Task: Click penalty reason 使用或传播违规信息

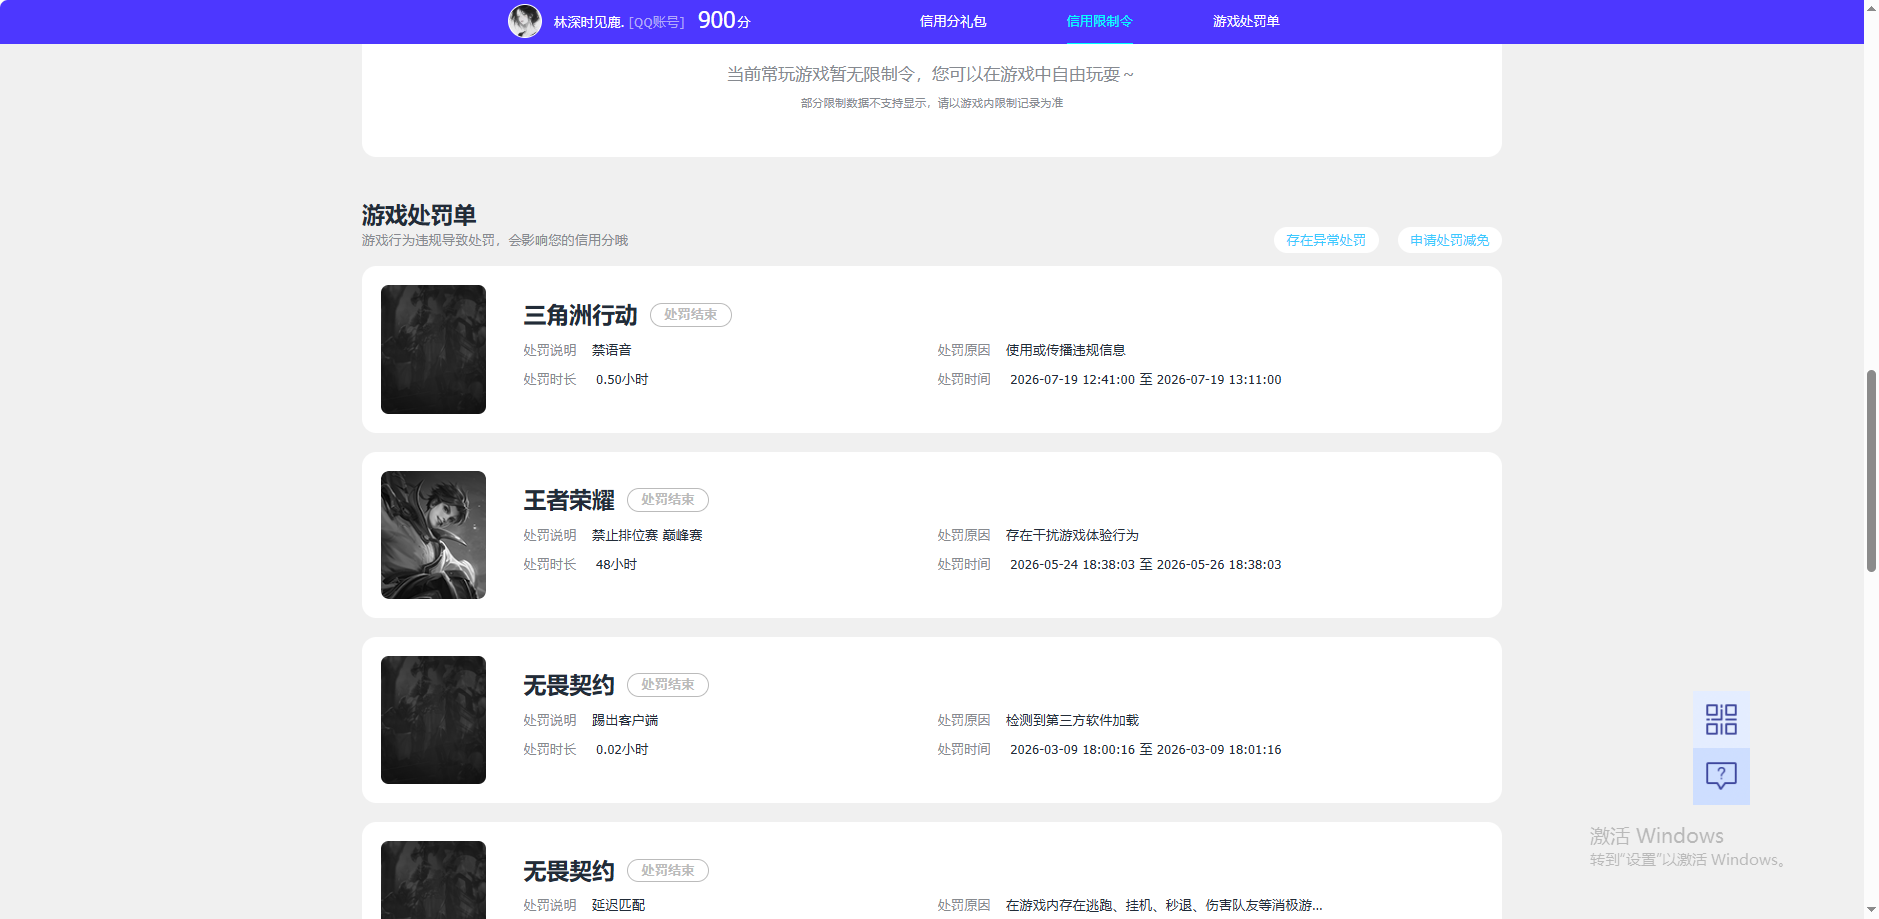Action: (x=1066, y=350)
